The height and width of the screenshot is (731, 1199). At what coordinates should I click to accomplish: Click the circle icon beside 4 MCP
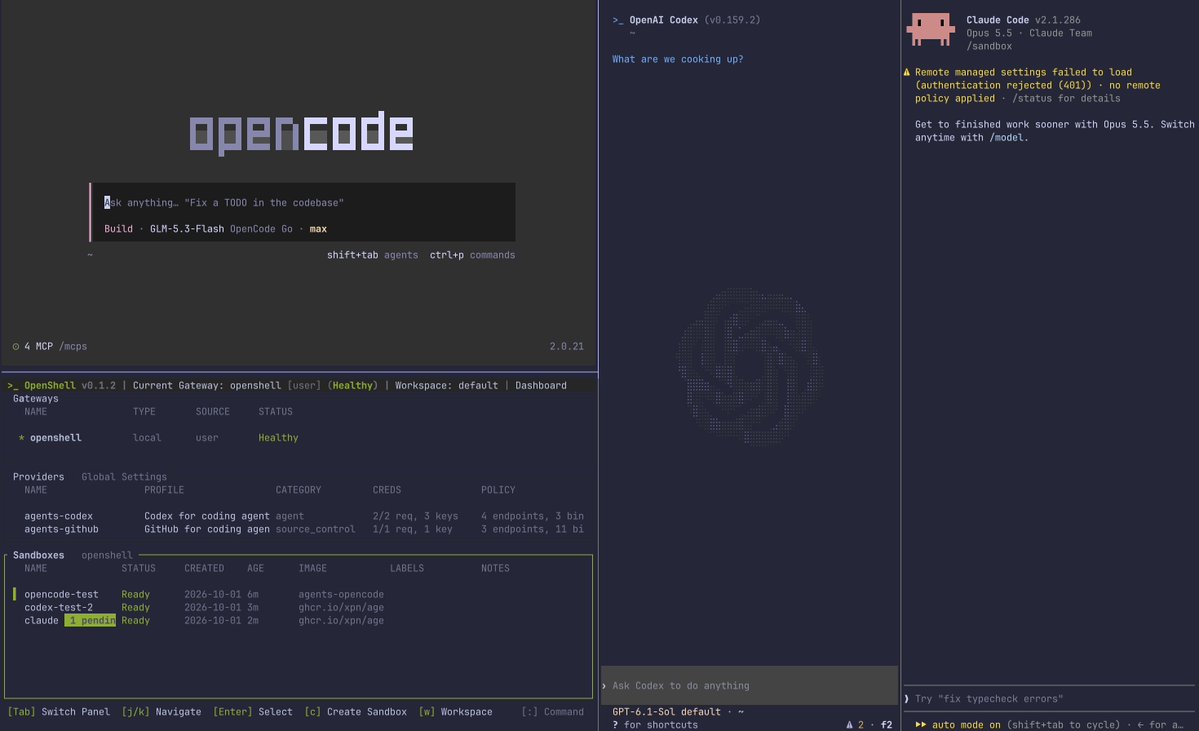(x=15, y=346)
